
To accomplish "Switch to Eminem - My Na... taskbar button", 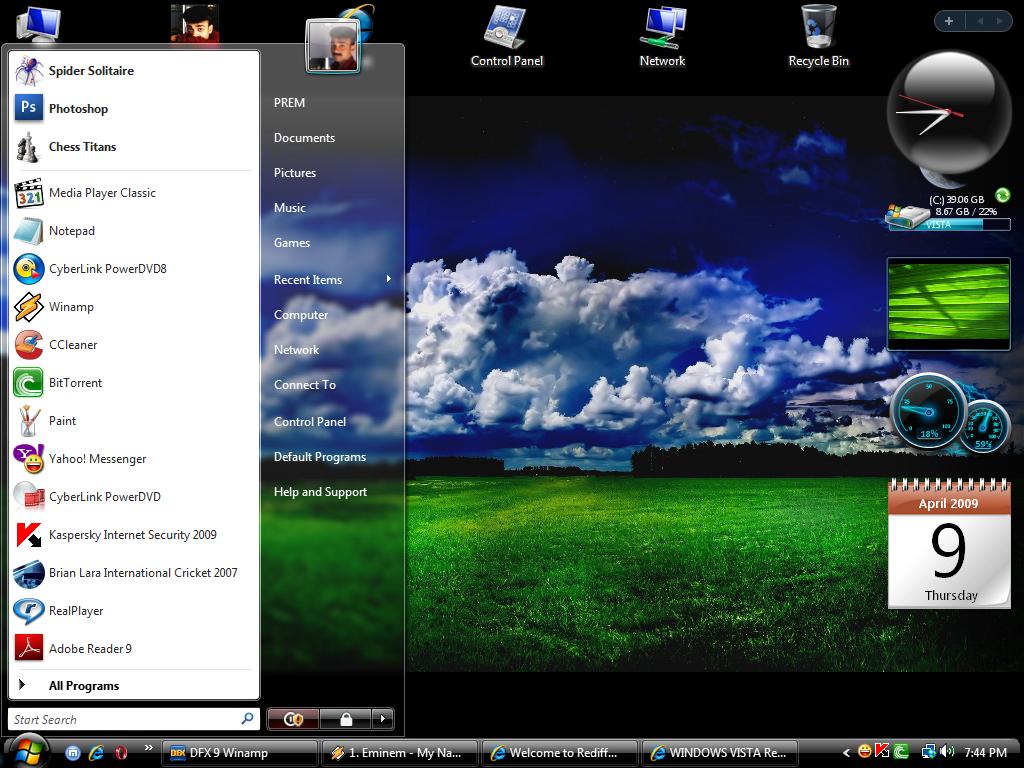I will (x=399, y=752).
